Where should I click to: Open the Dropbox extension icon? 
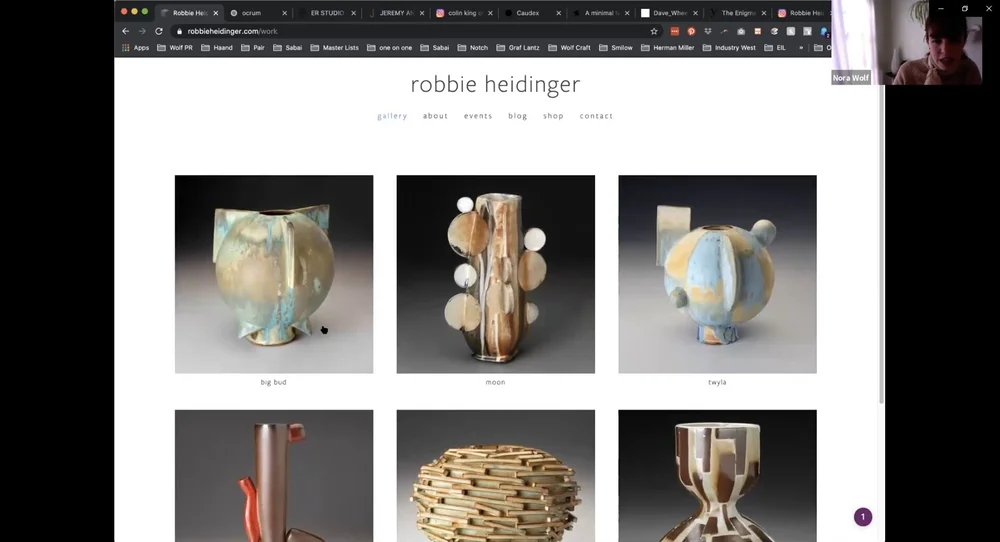(x=707, y=31)
